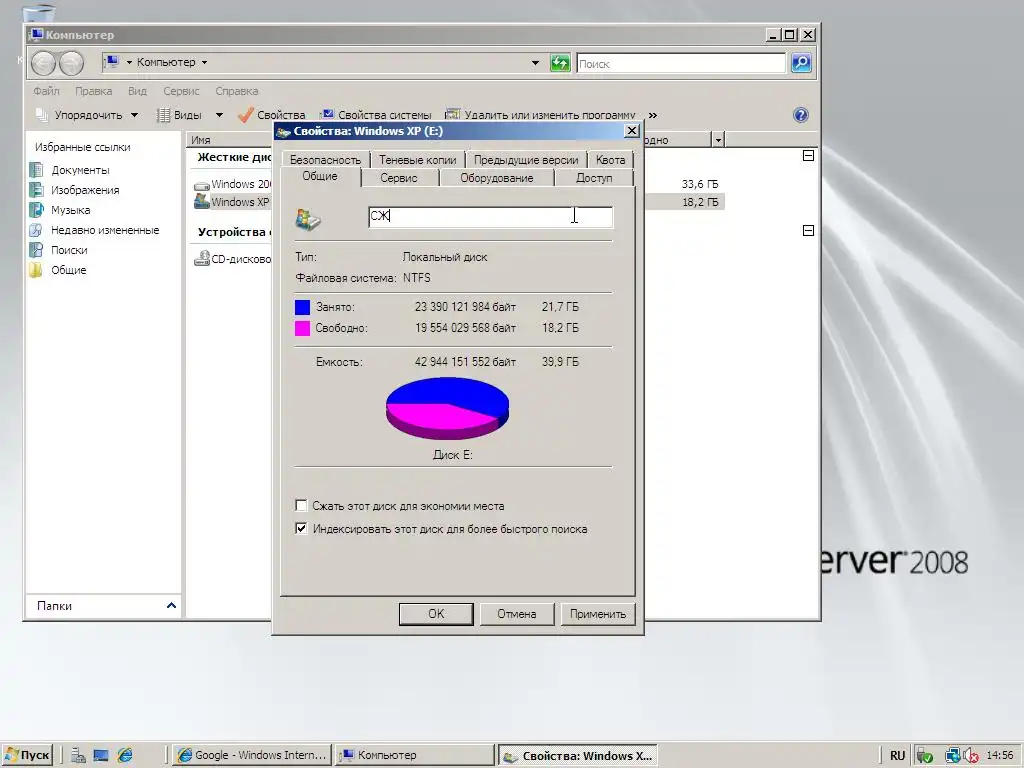Click the Свойства checkmark toolbar icon
The width and height of the screenshot is (1024, 768).
pyautogui.click(x=246, y=115)
